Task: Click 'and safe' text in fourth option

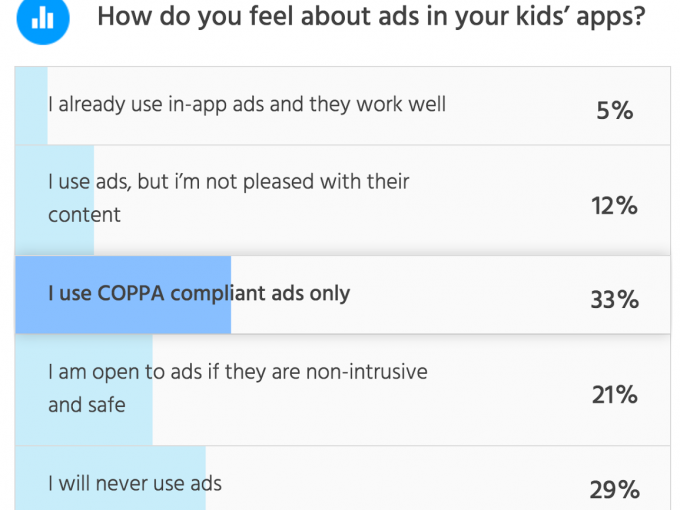Action: click(87, 405)
